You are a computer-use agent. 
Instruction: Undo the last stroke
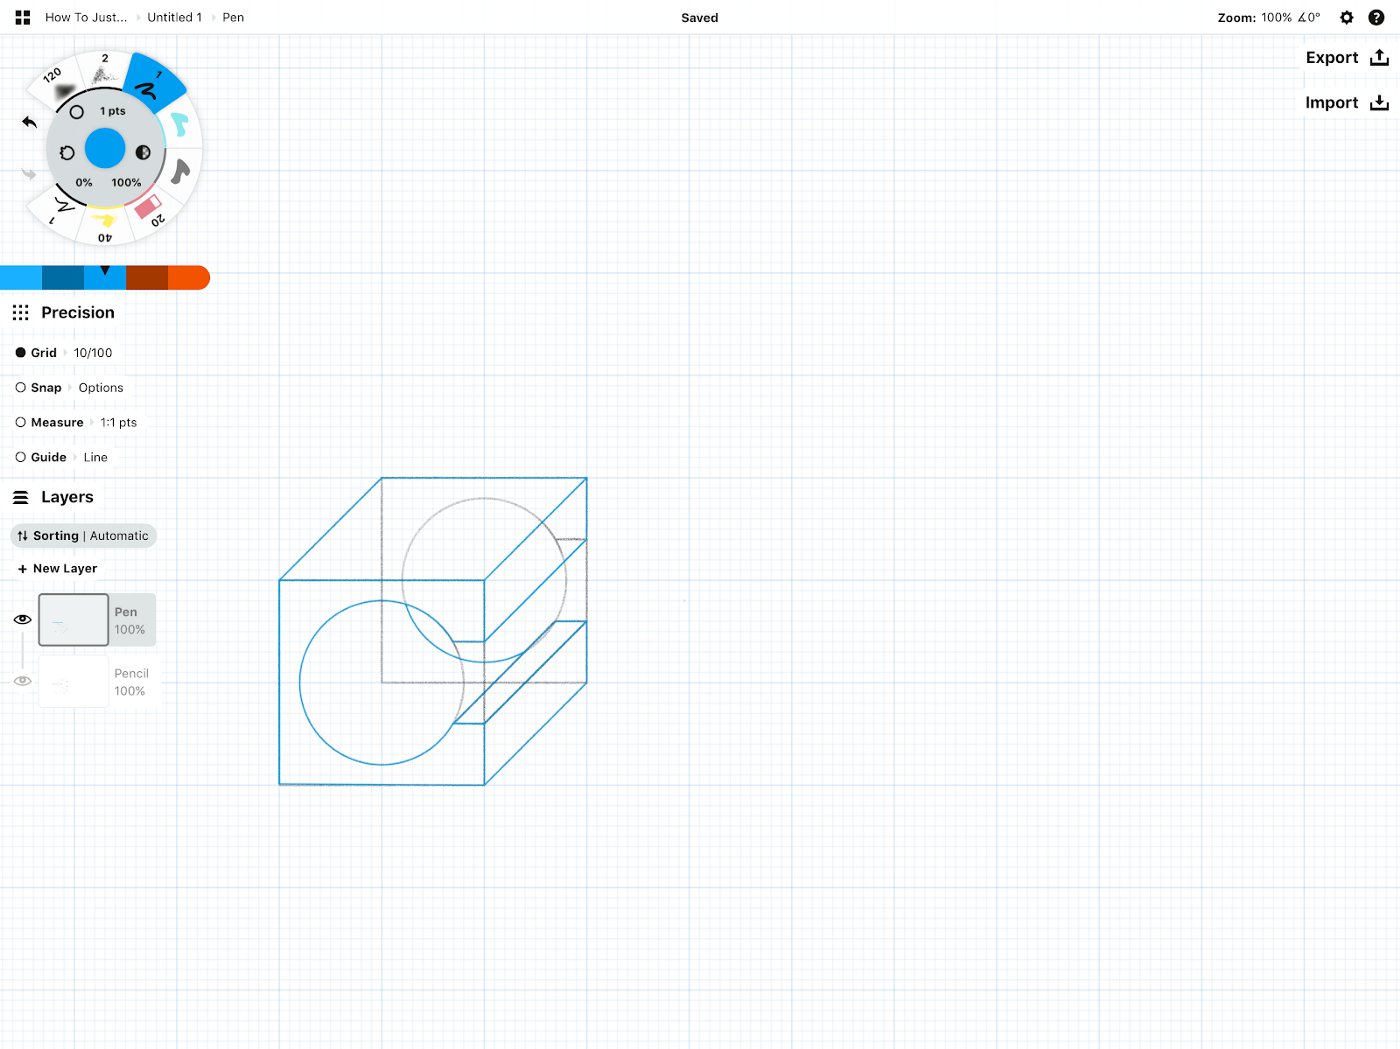click(29, 122)
